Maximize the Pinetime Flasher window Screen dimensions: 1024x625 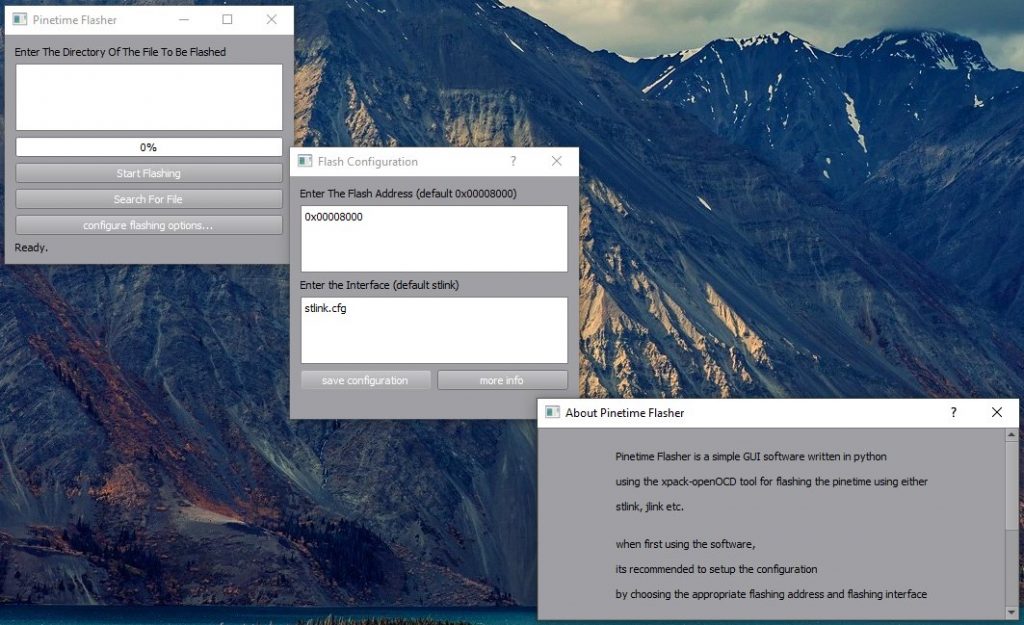pos(227,20)
